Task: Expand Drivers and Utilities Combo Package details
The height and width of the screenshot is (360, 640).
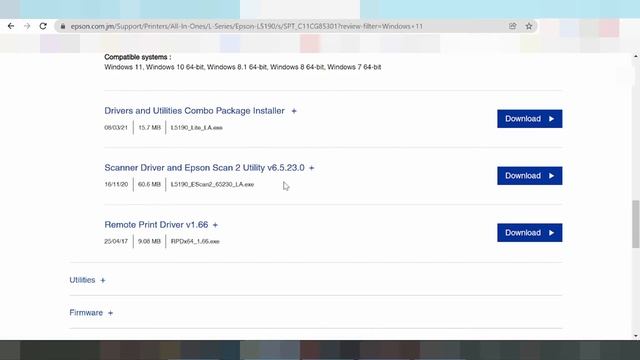Action: tap(294, 111)
